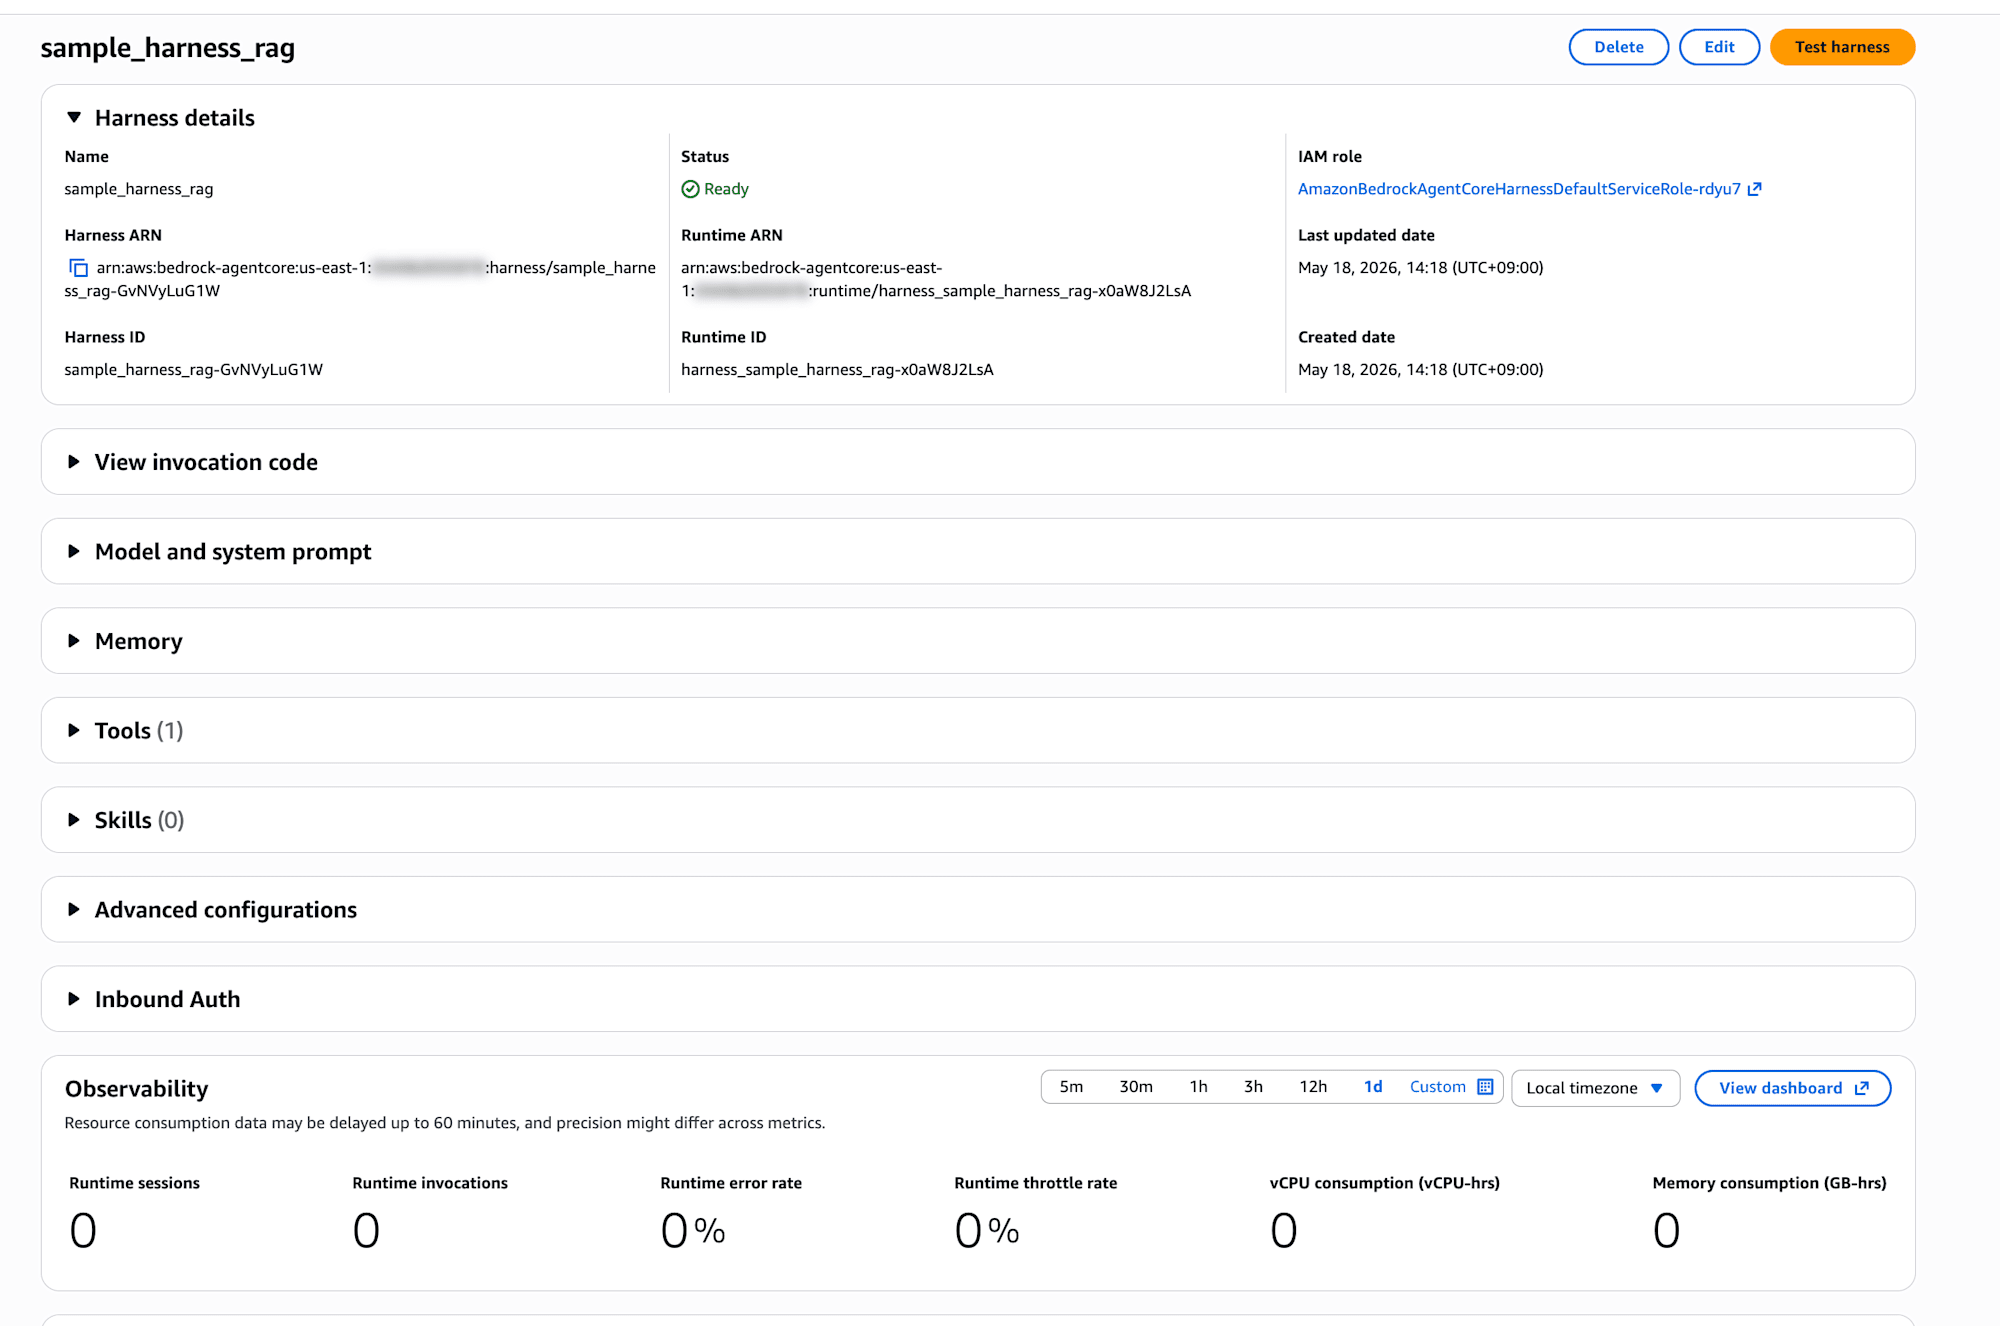This screenshot has width=2000, height=1326.
Task: Select the 12h time range
Action: [1313, 1087]
